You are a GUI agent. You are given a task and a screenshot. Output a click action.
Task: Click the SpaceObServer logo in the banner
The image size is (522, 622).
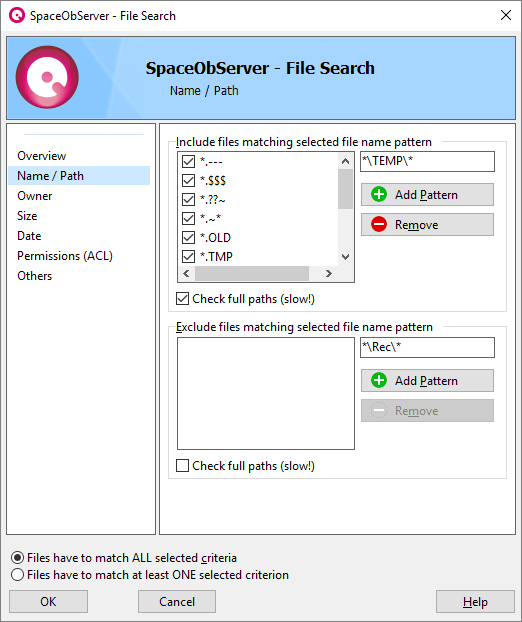click(x=47, y=77)
